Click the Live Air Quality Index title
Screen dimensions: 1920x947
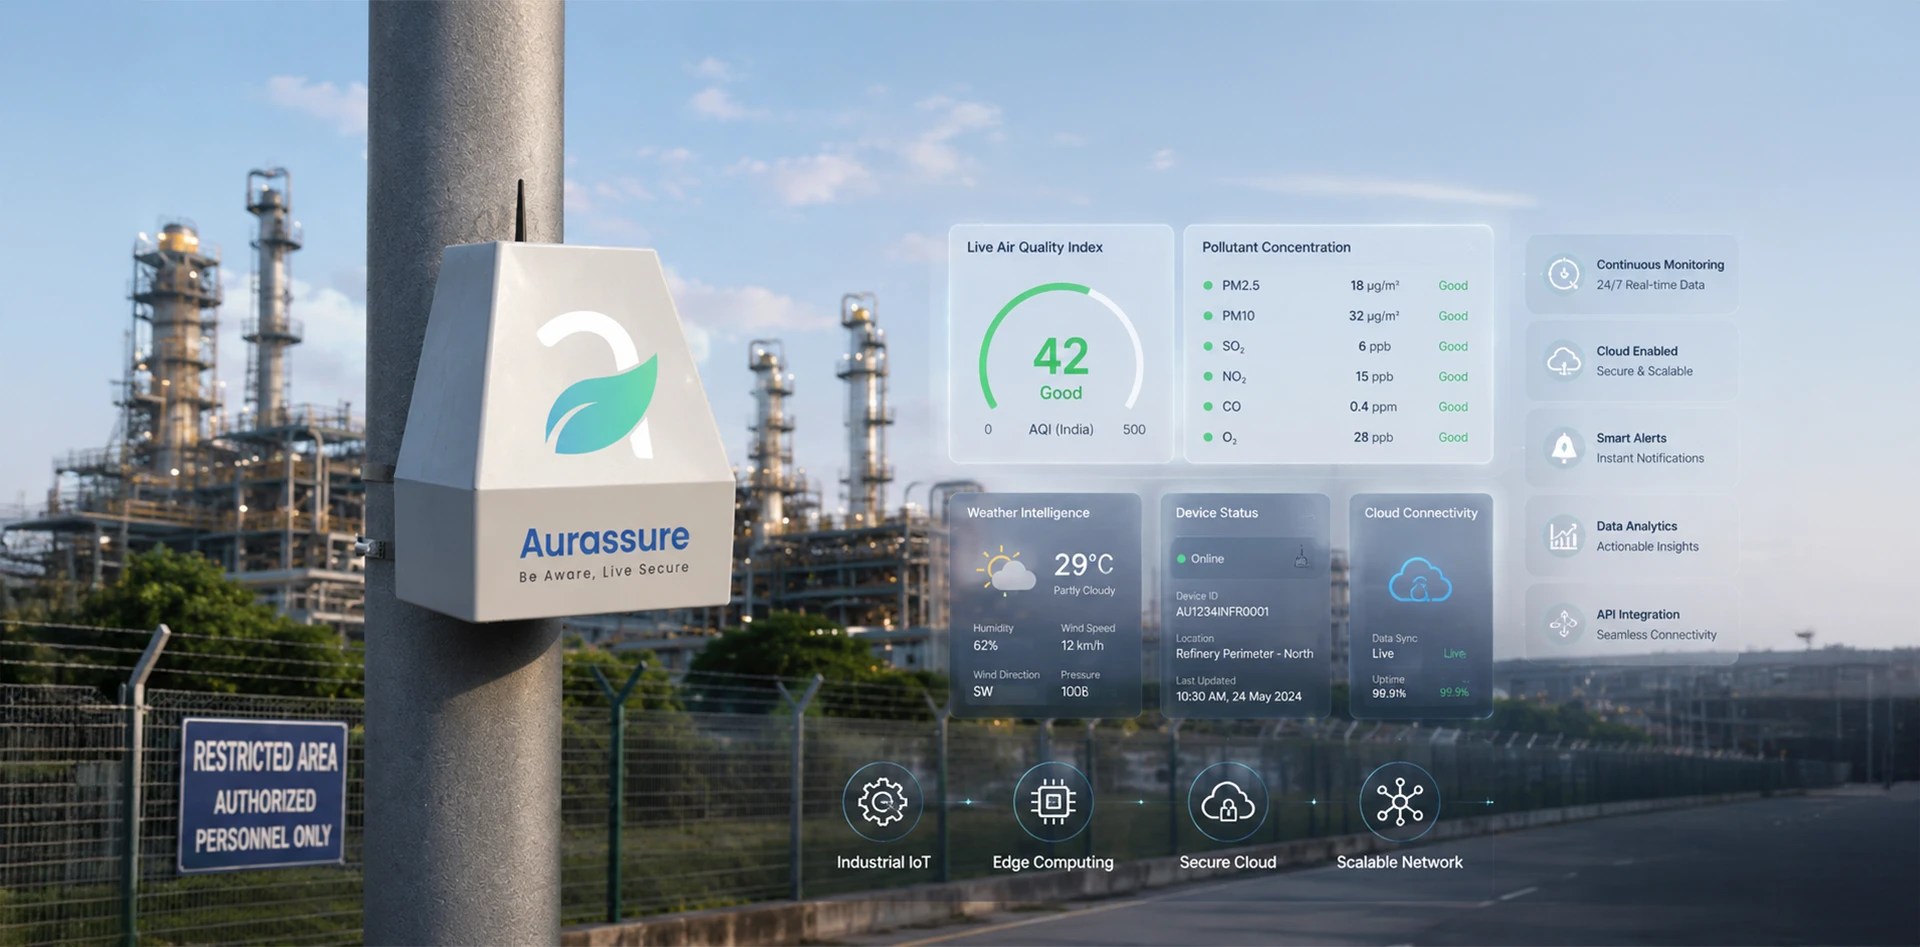click(x=1034, y=247)
